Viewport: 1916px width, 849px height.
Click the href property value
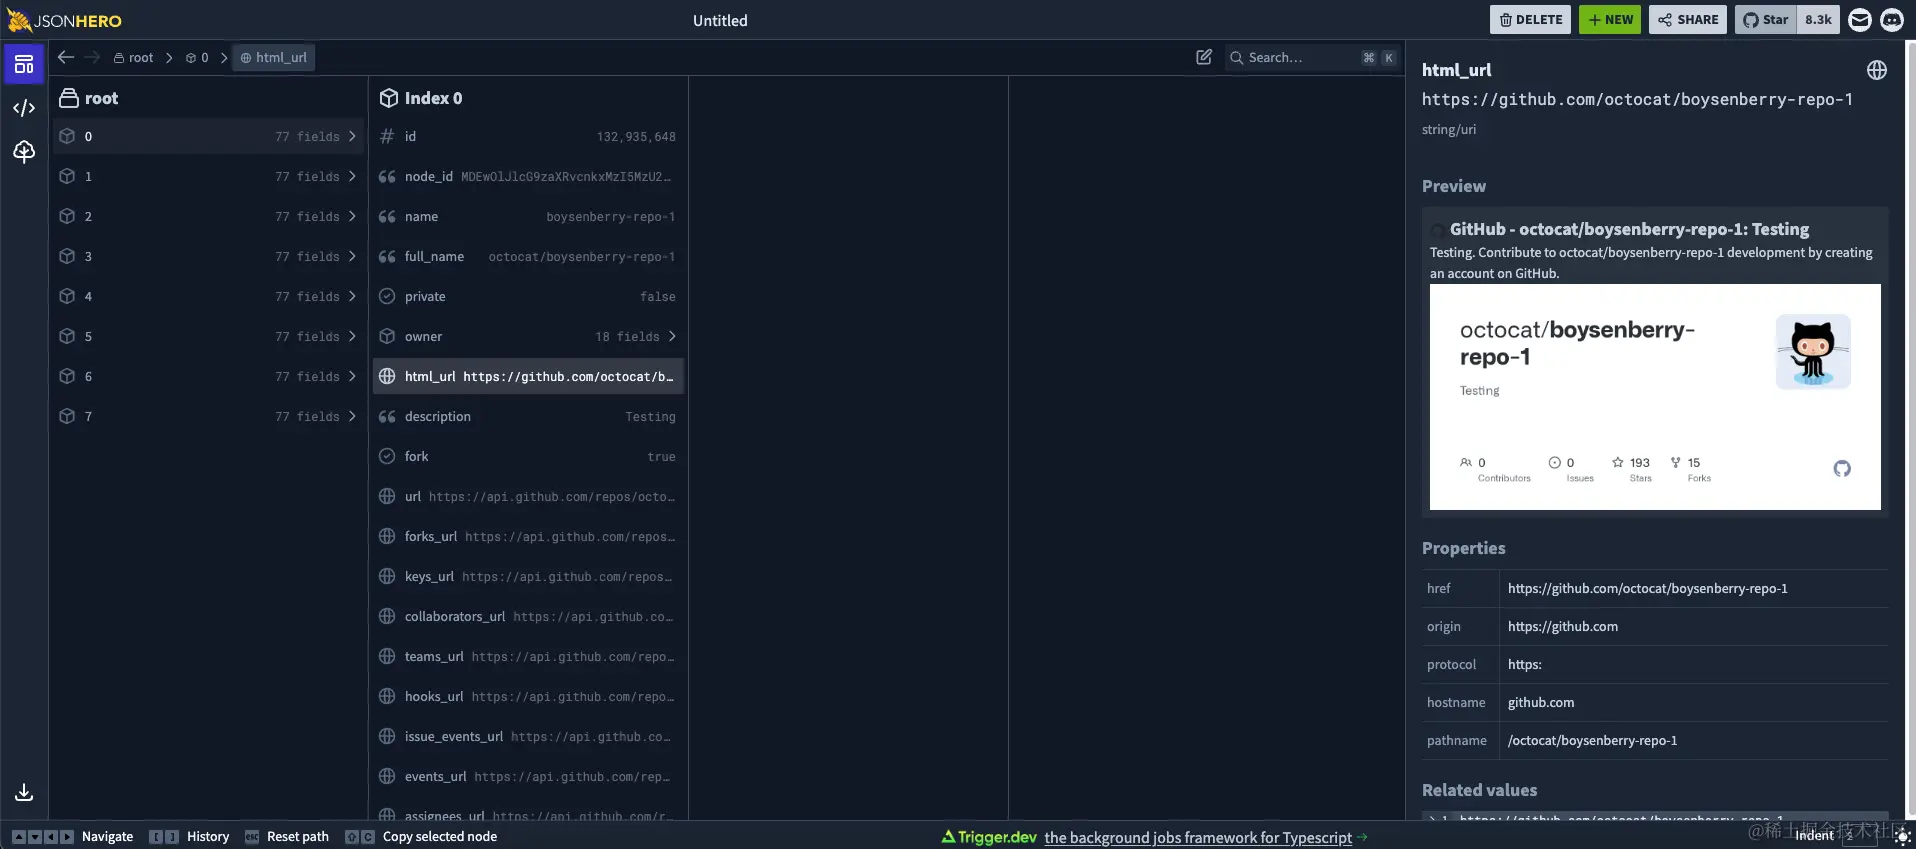1647,588
